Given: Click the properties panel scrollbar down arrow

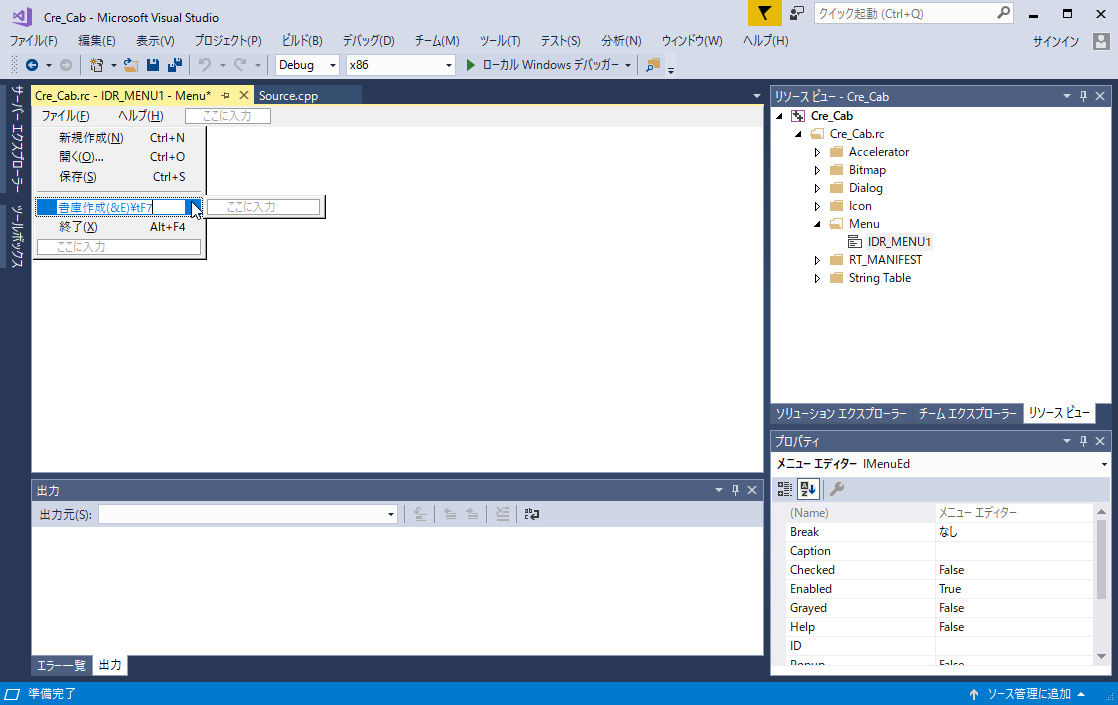Looking at the screenshot, I should pos(1102,657).
